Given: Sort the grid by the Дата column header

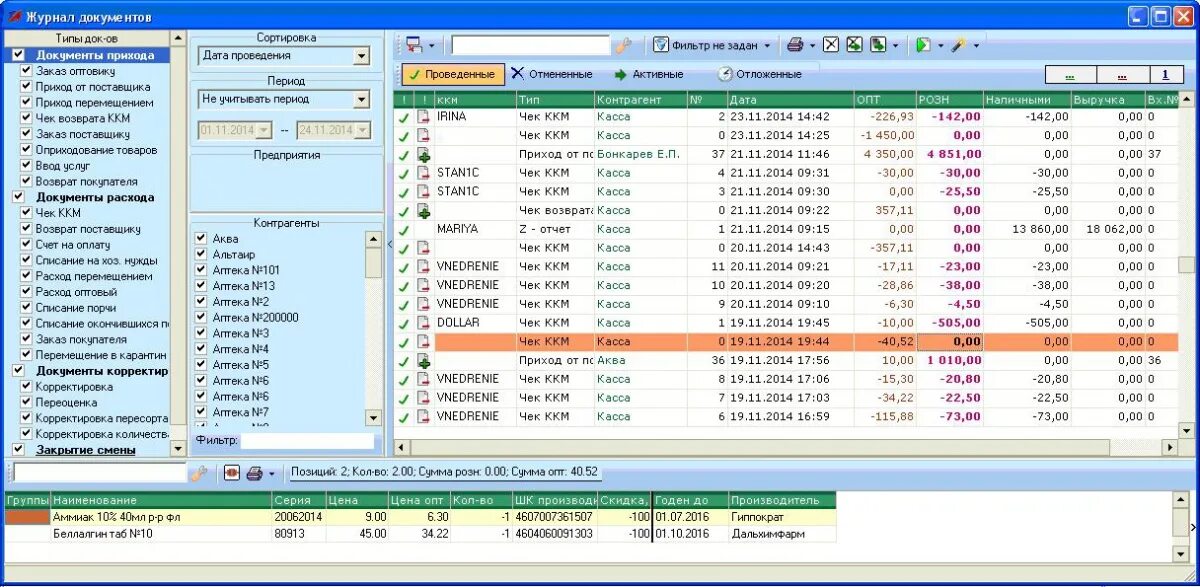Looking at the screenshot, I should point(789,100).
